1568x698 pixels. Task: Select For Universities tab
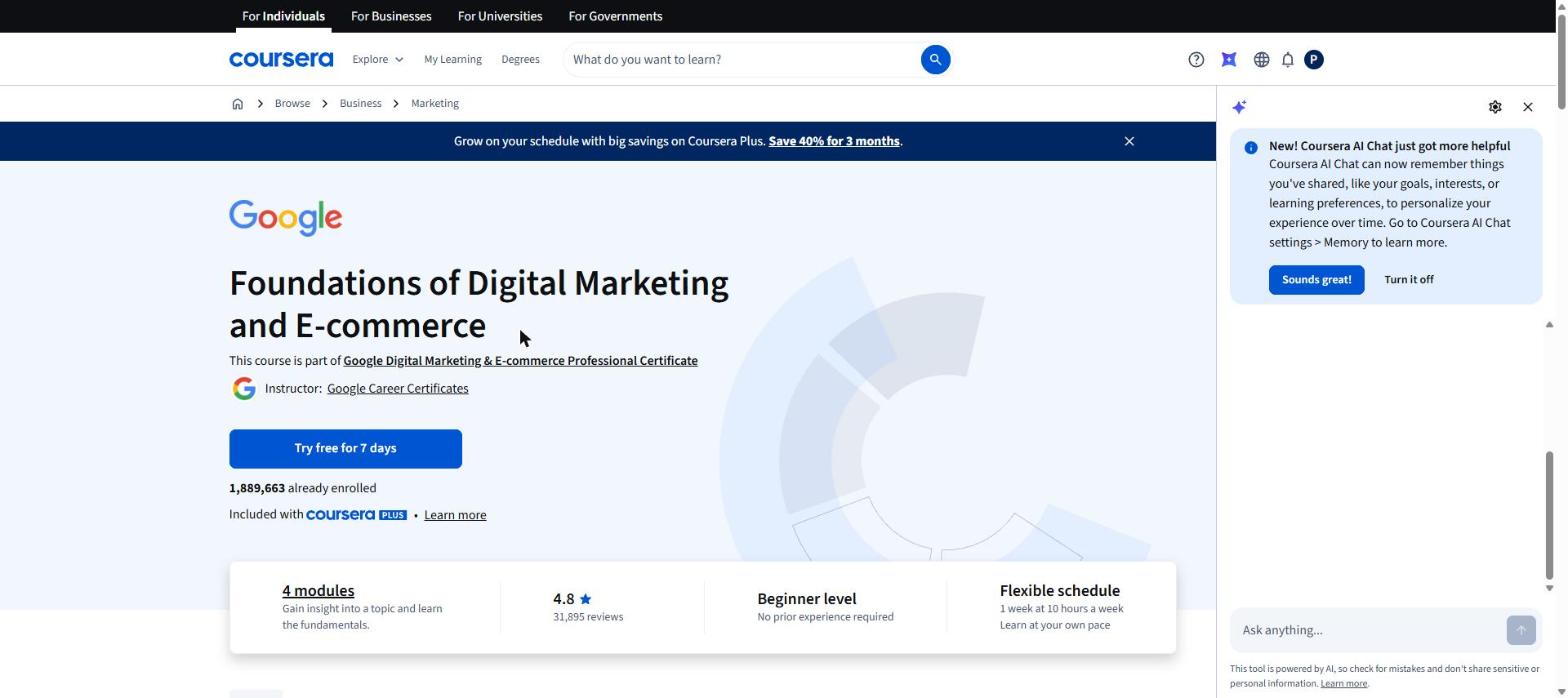pos(500,16)
